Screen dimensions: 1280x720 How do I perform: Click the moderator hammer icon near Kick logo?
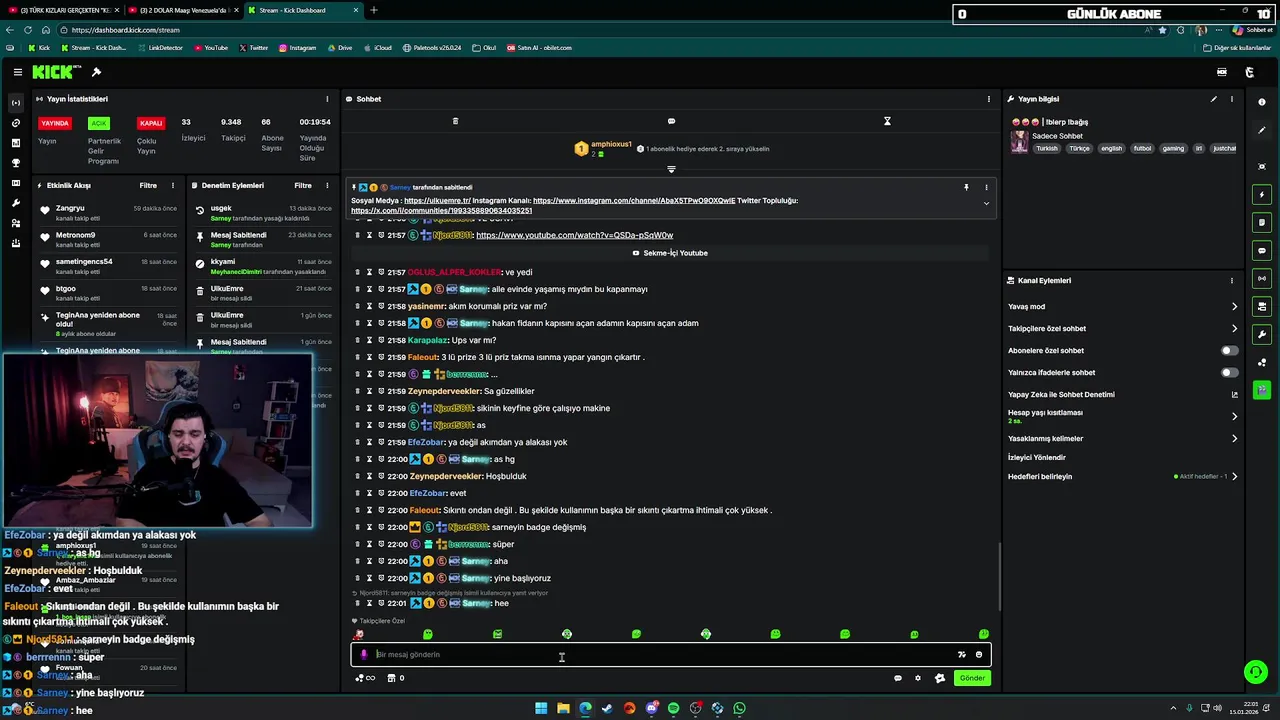pos(96,72)
